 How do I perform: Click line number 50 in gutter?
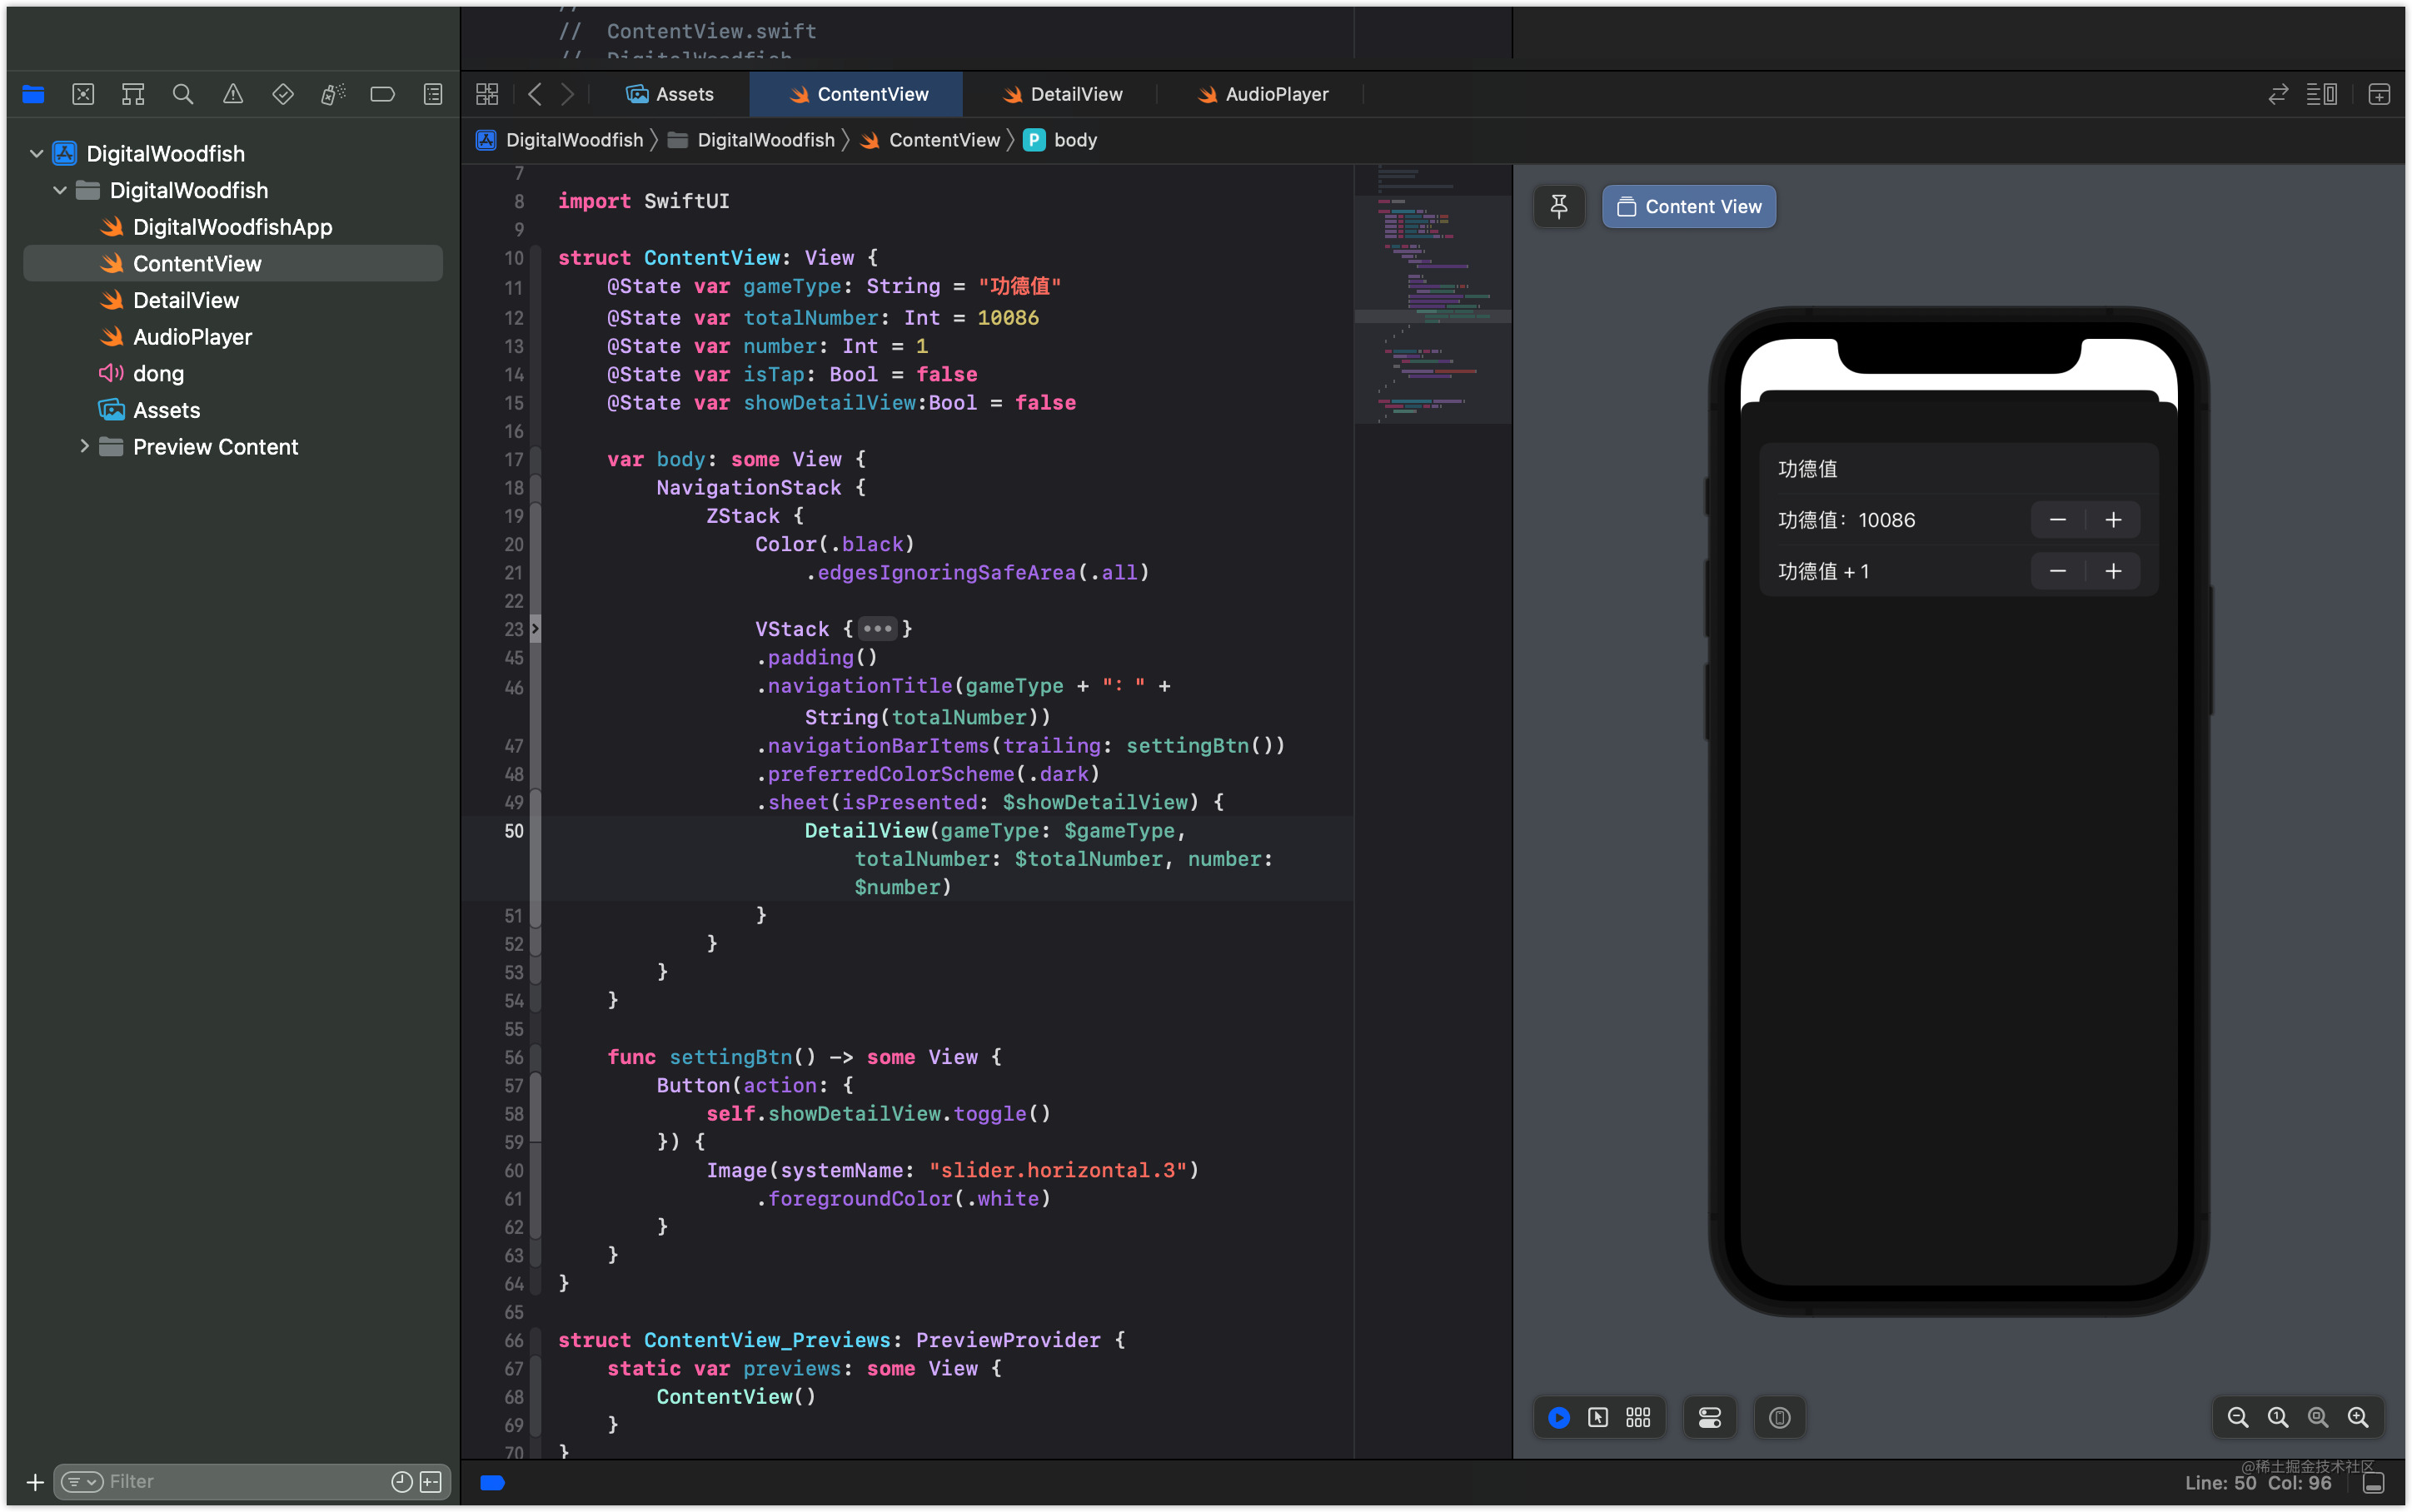click(x=514, y=831)
